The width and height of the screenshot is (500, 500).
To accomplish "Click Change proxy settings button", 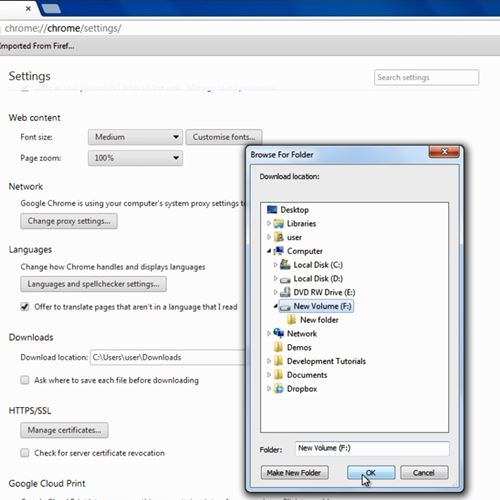I will coord(69,221).
